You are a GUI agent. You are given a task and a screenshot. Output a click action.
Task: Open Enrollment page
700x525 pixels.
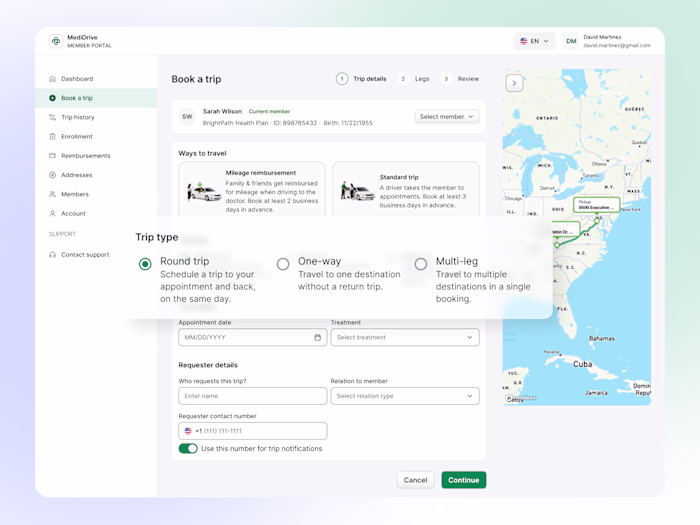point(96,137)
